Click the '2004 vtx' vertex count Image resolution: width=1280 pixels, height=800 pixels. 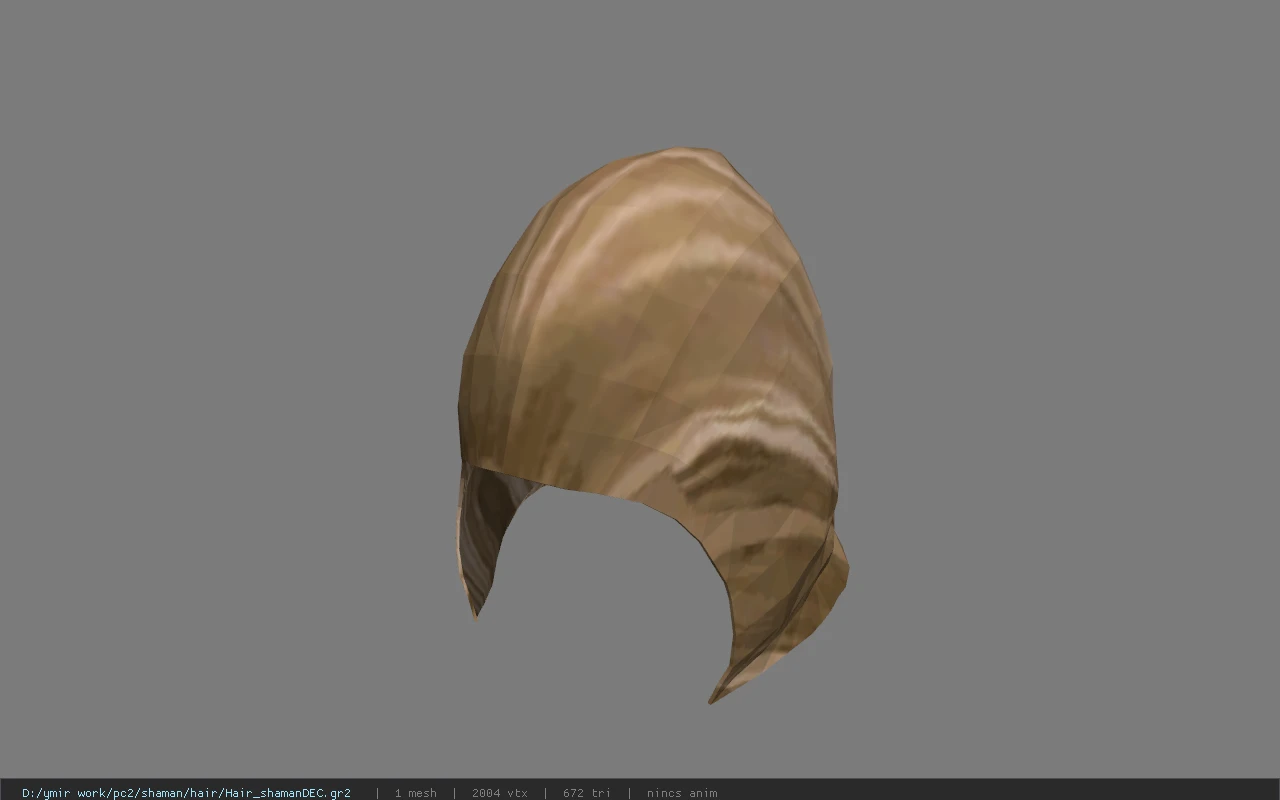tap(499, 793)
